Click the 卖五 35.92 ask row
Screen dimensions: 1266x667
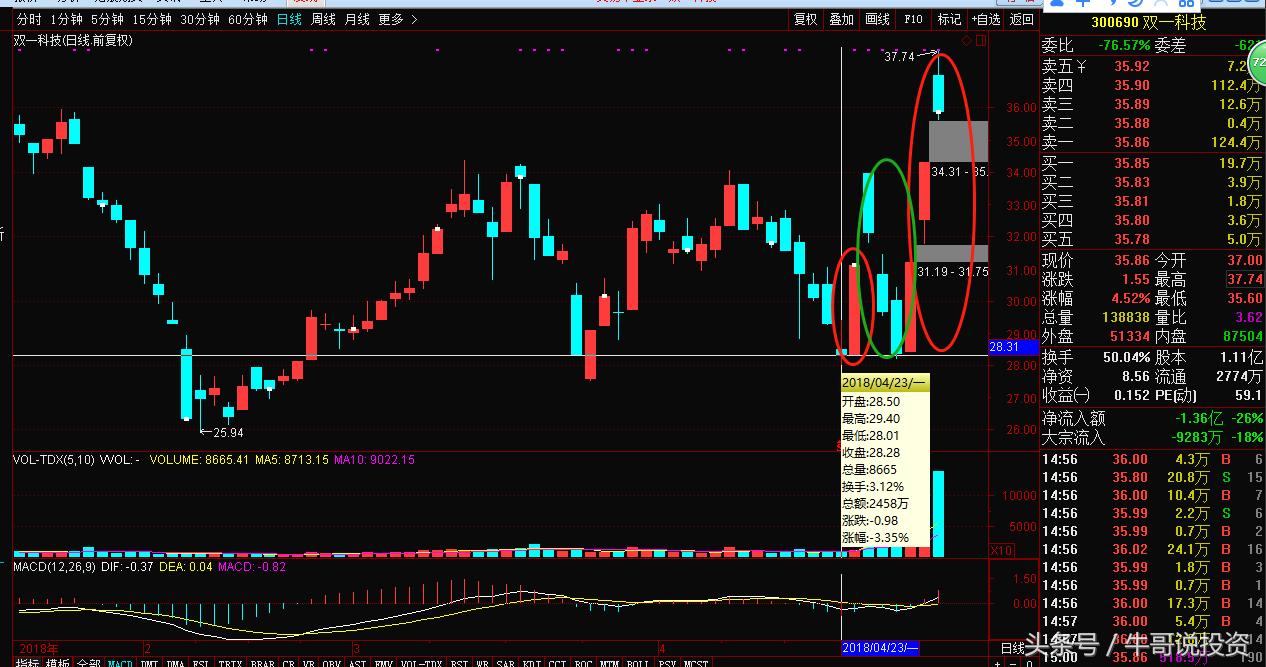(1152, 66)
